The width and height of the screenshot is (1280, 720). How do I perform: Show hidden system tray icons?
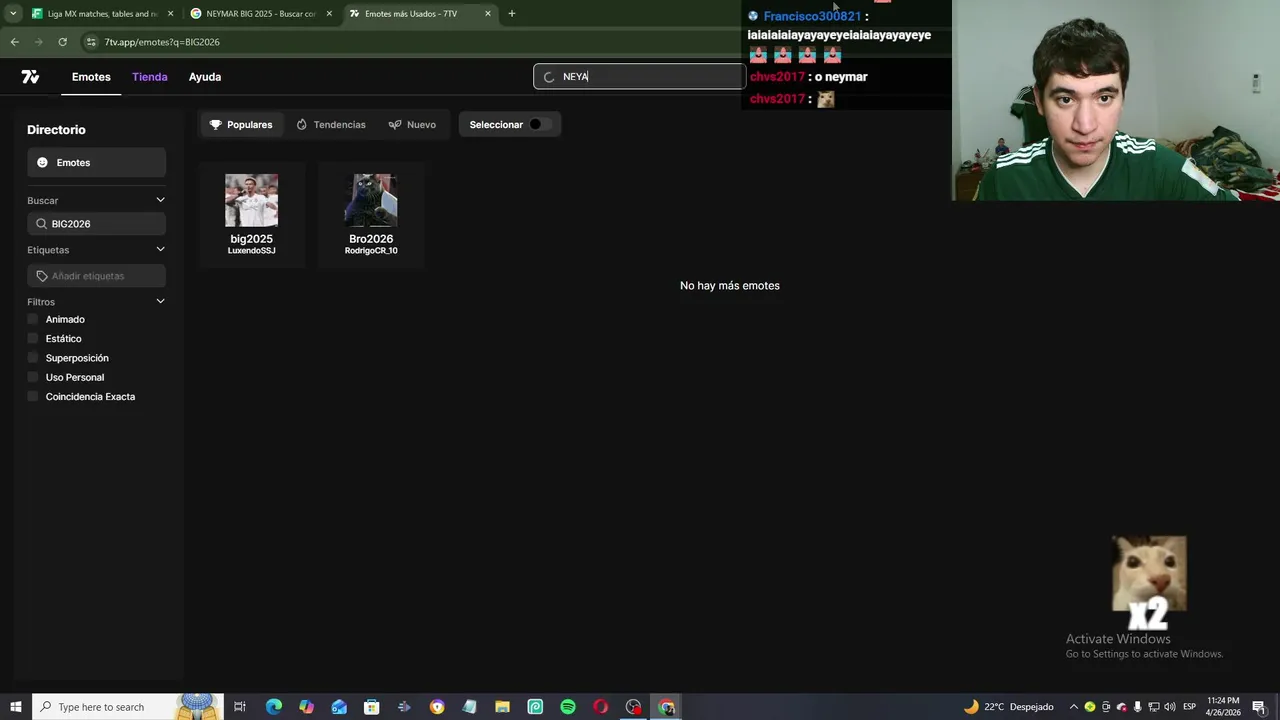pos(1074,707)
